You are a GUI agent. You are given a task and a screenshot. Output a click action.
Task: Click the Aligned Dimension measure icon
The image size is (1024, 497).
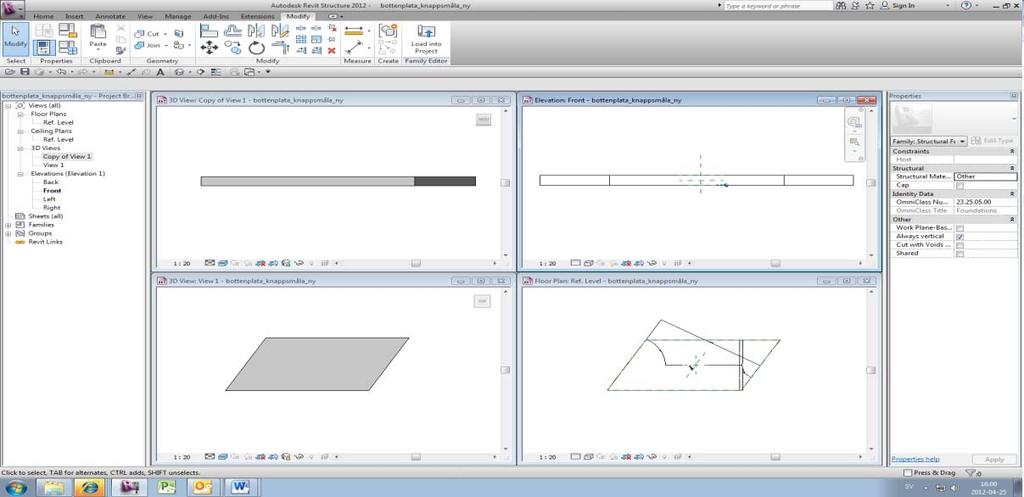tap(354, 31)
